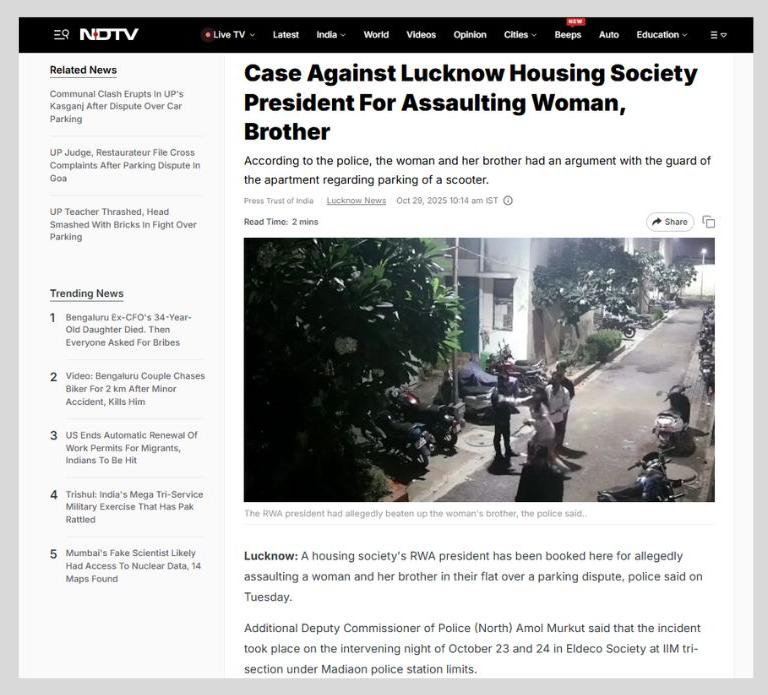Open the trending story about Trishul military exercise

pos(134,507)
